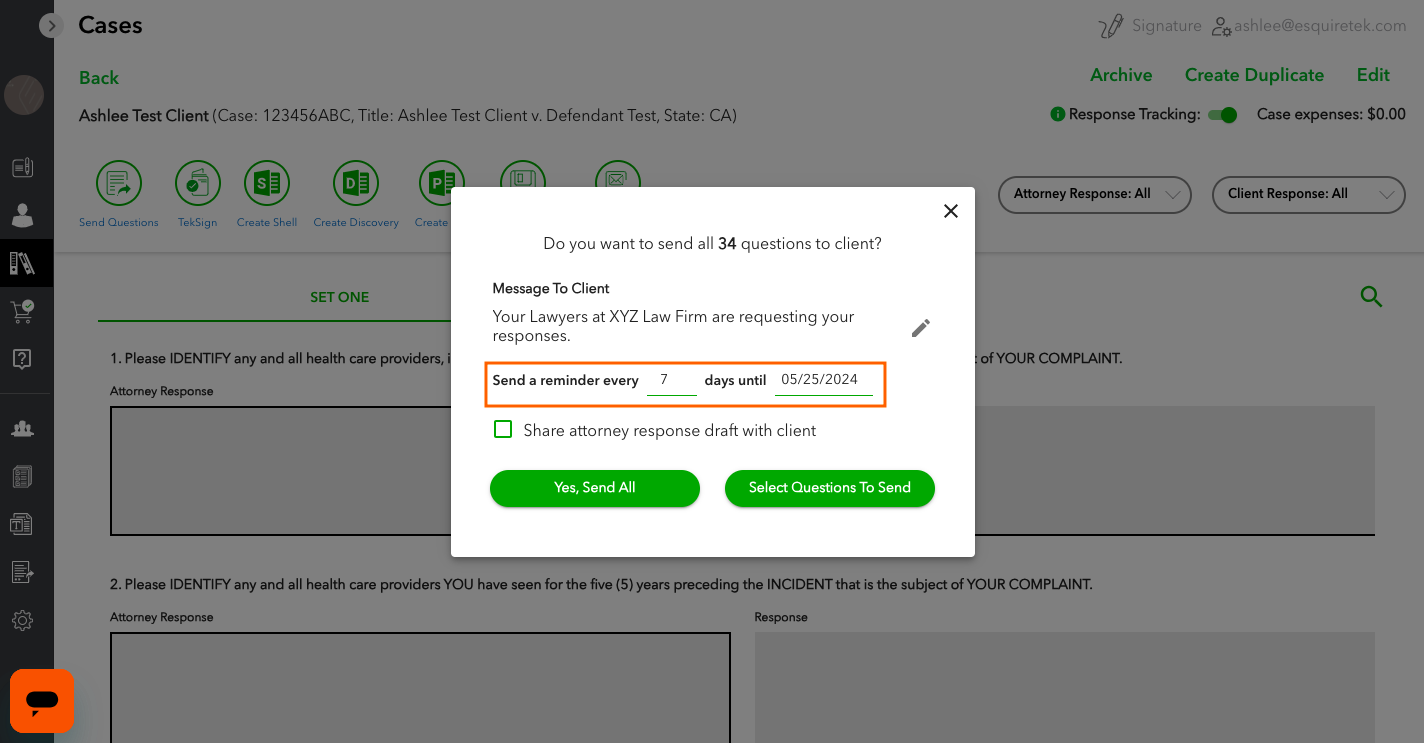Viewport: 1424px width, 743px height.
Task: Click the question mark help icon in sidebar
Action: click(22, 359)
